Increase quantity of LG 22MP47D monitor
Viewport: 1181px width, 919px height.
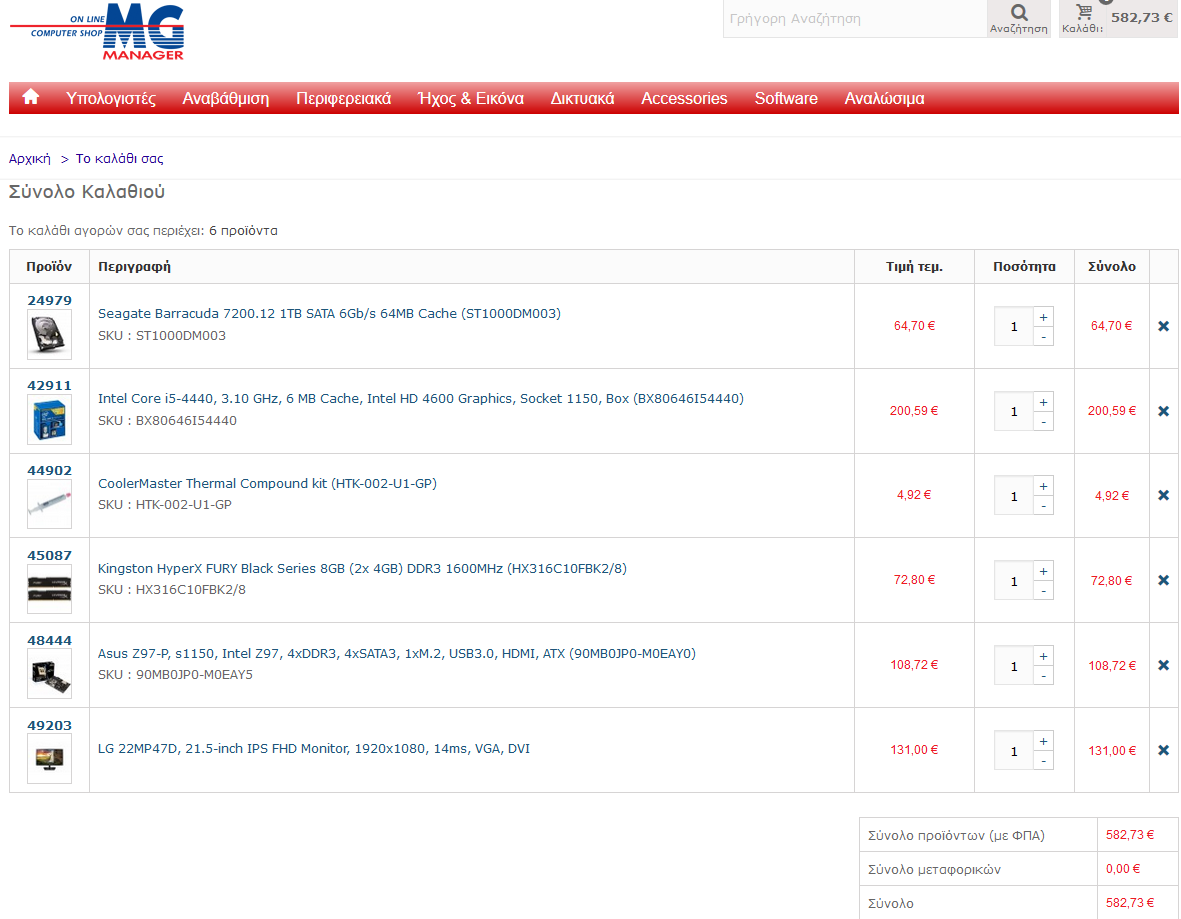pos(1043,742)
